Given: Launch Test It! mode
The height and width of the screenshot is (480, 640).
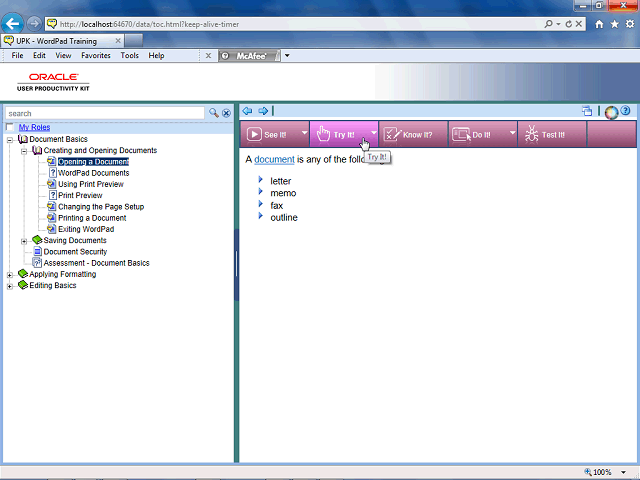Looking at the screenshot, I should click(552, 134).
